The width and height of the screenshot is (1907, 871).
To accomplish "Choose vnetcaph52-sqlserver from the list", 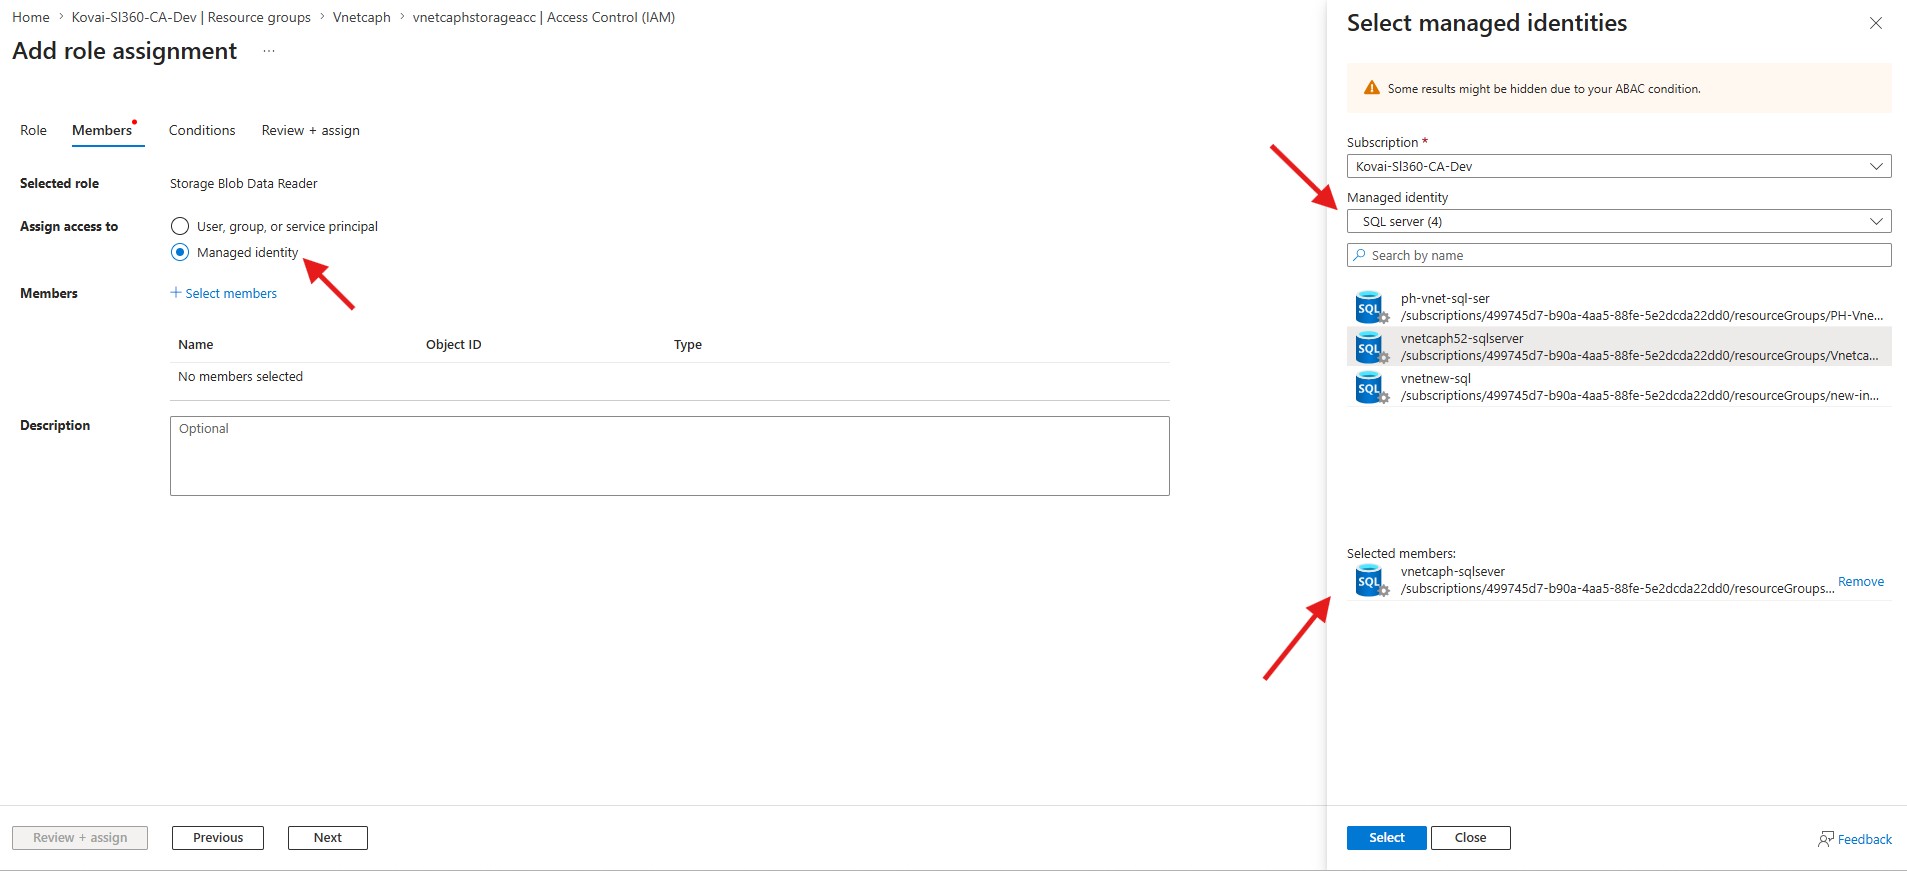I will 1619,347.
